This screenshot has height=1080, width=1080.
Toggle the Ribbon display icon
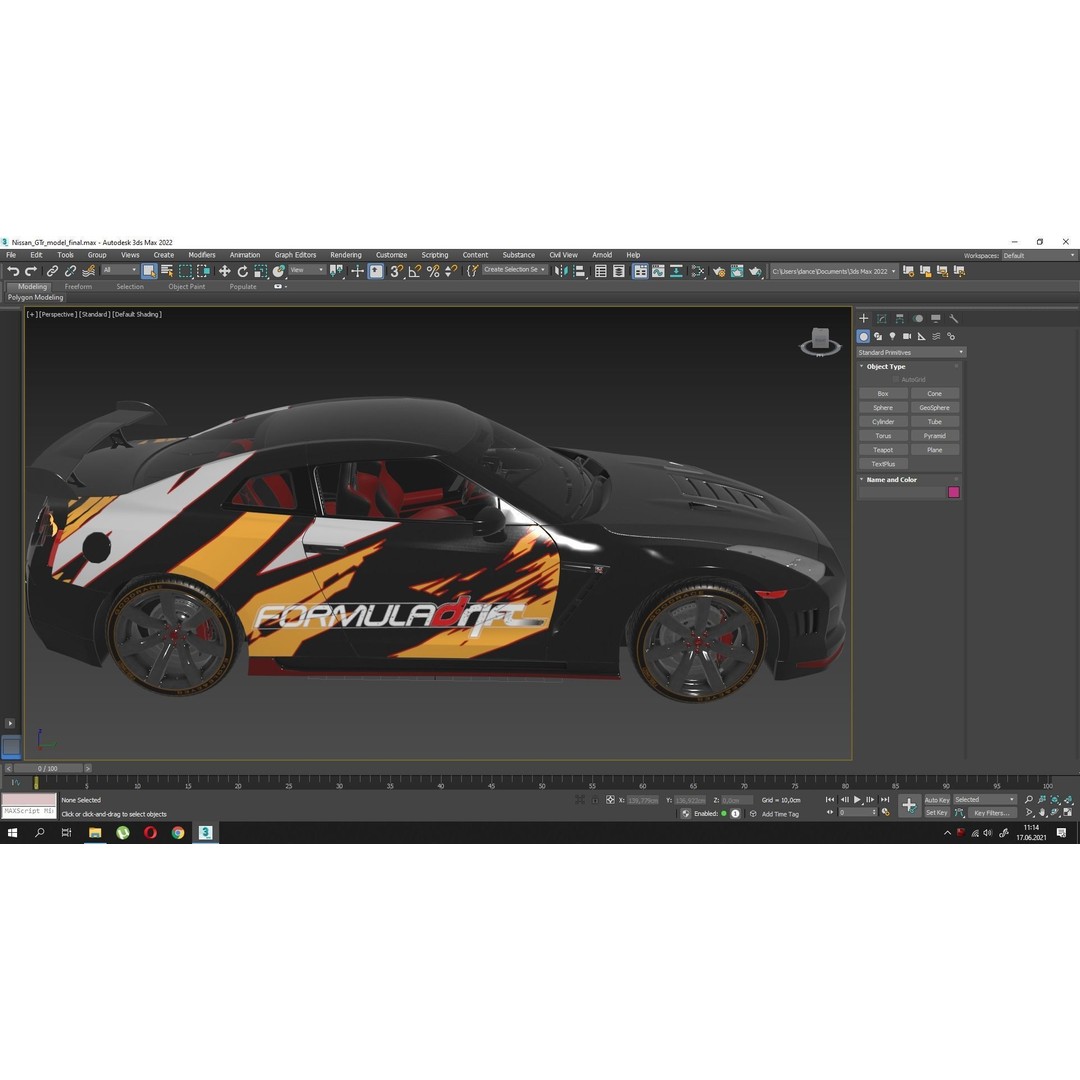pyautogui.click(x=640, y=271)
